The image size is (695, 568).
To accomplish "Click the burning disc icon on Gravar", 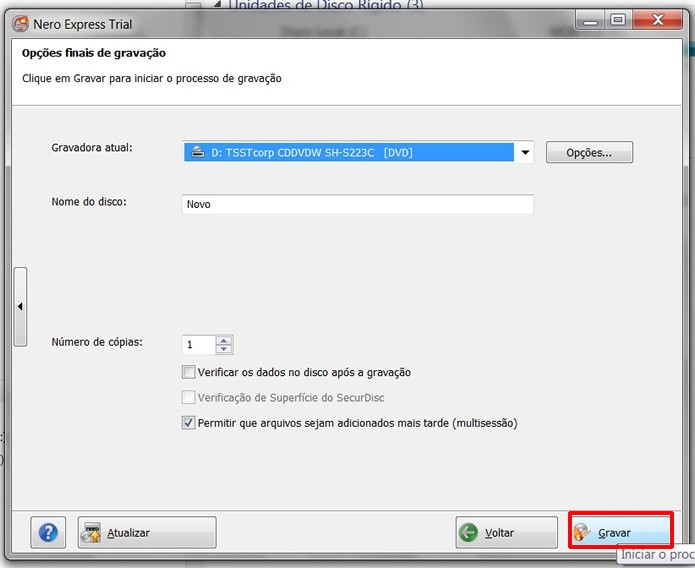I will pos(581,533).
